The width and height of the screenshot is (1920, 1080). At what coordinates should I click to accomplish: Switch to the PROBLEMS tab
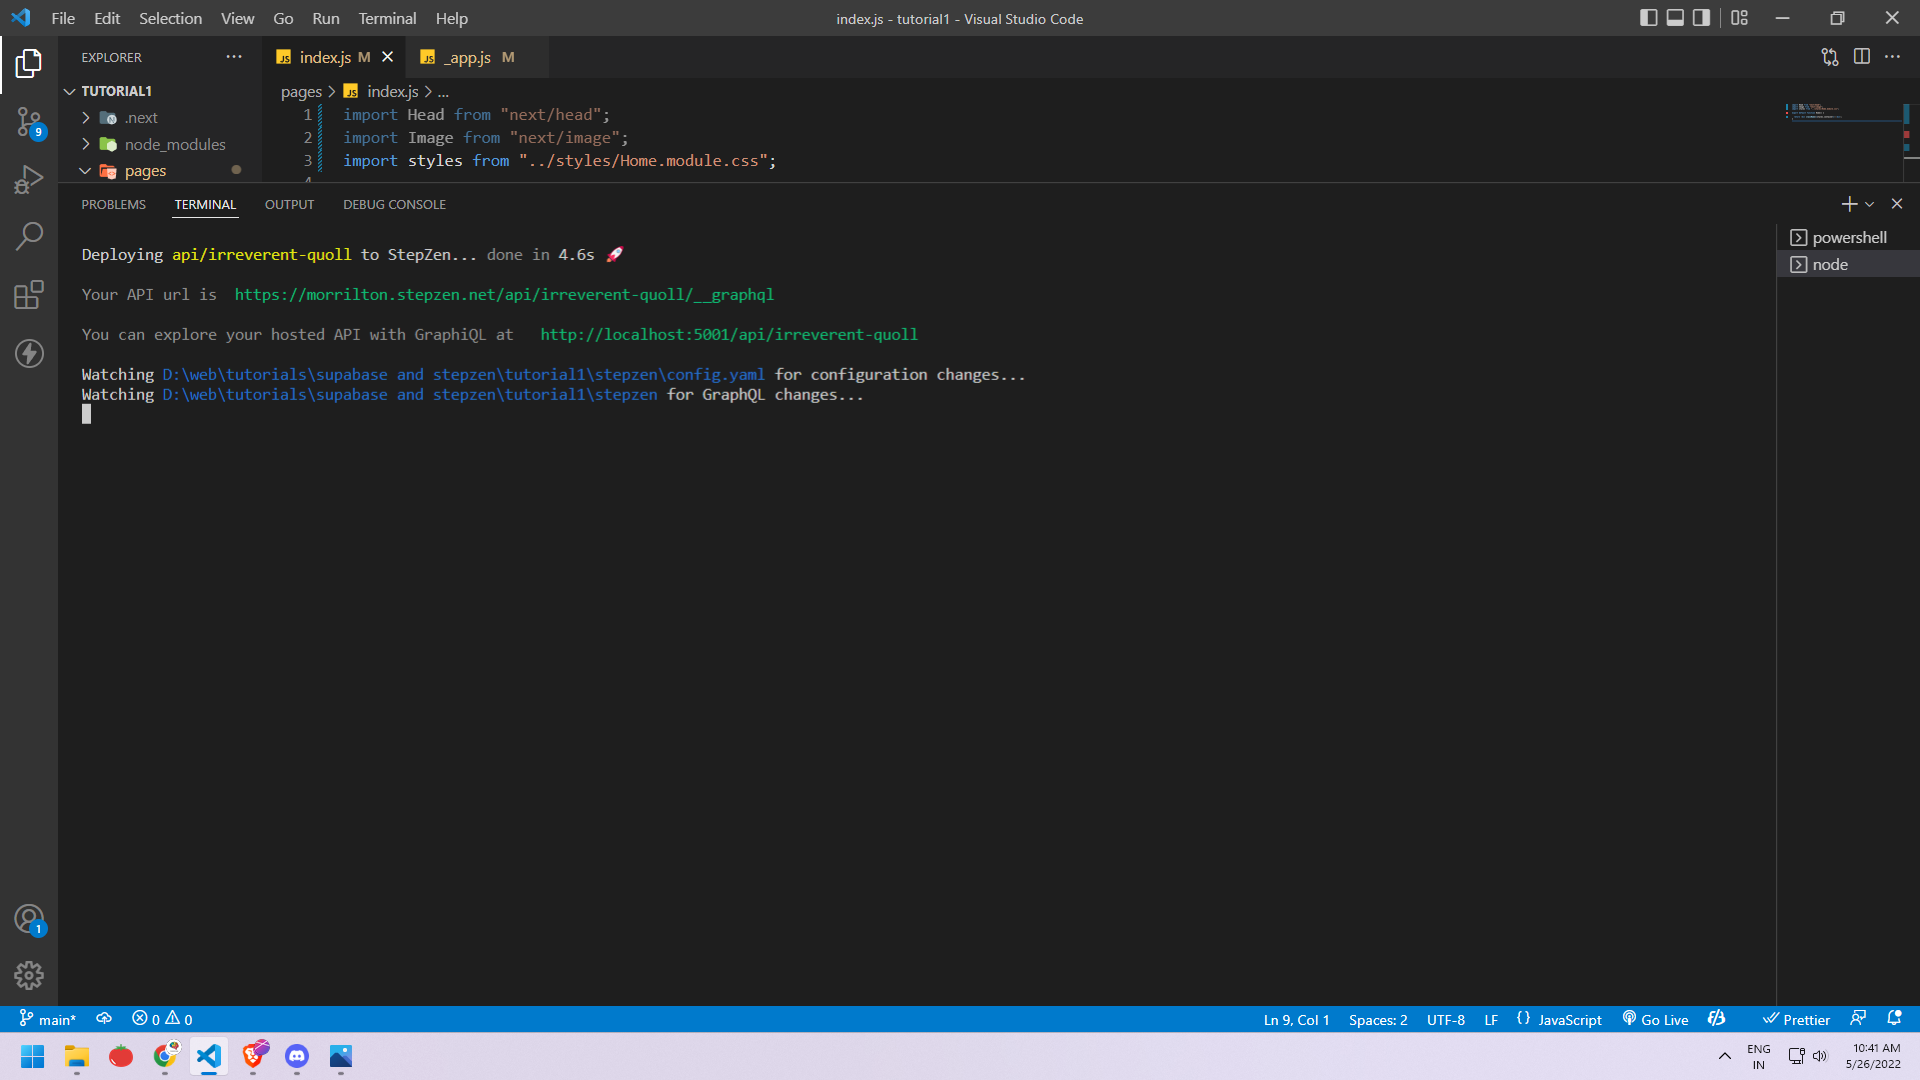click(113, 204)
